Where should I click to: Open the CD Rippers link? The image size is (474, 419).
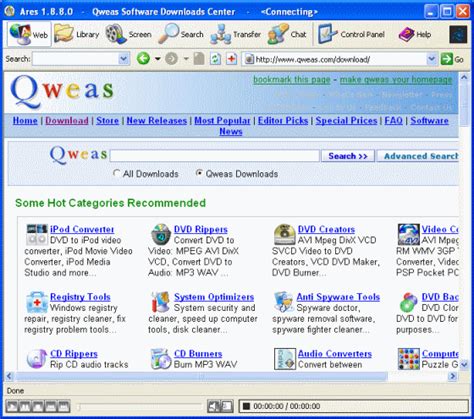(x=74, y=353)
